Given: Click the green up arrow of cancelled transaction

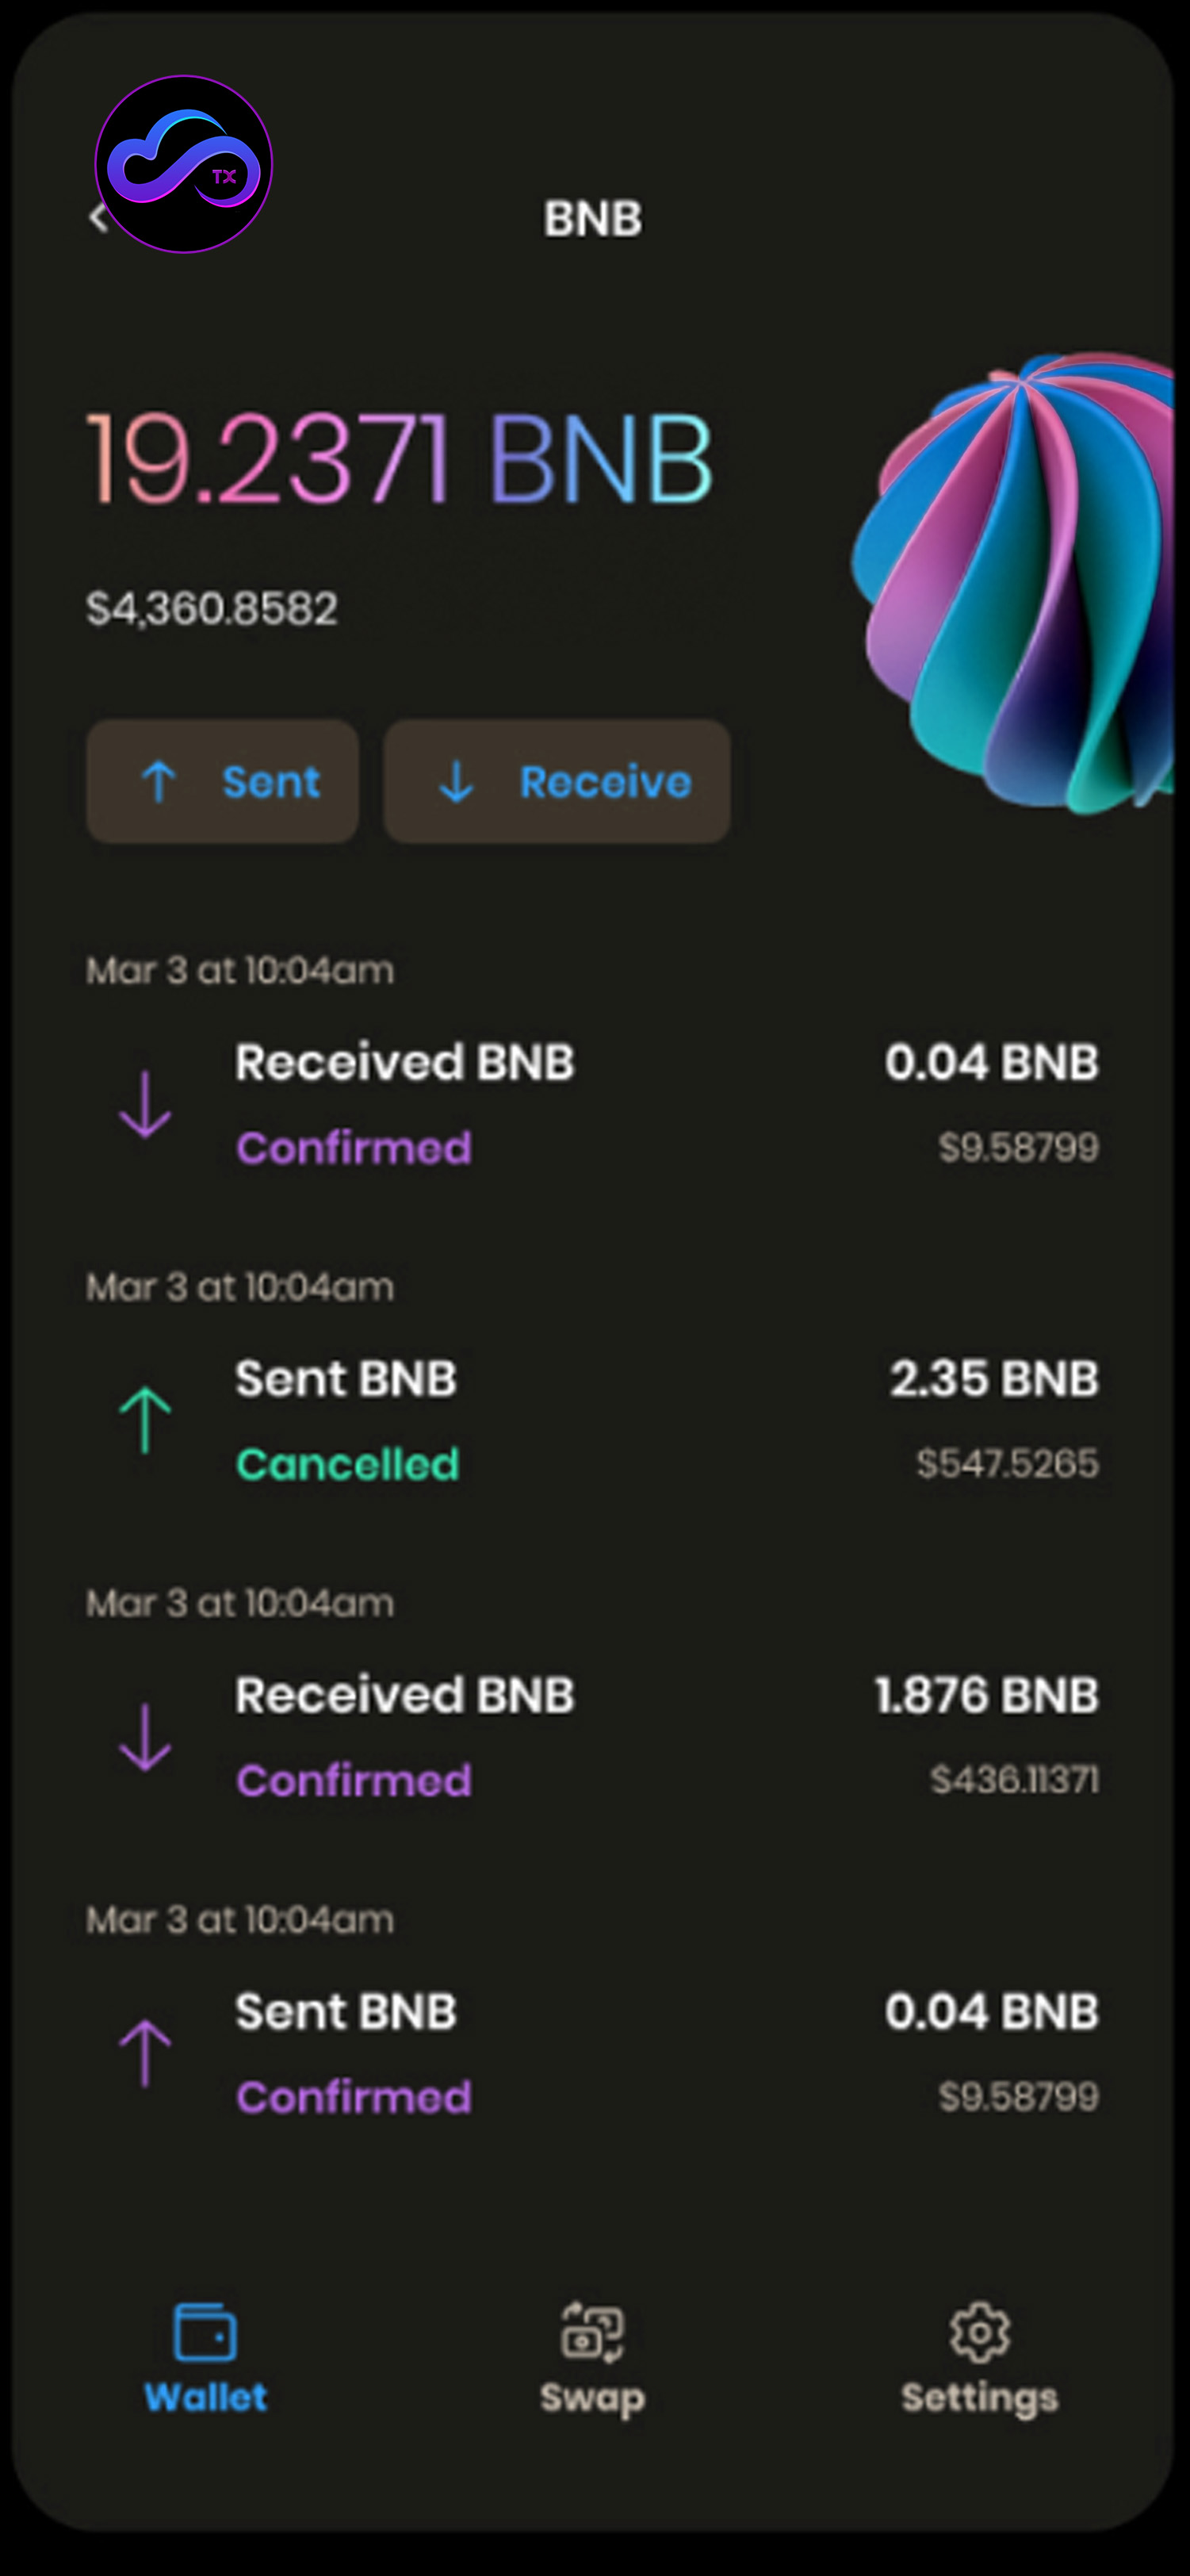Looking at the screenshot, I should [146, 1420].
